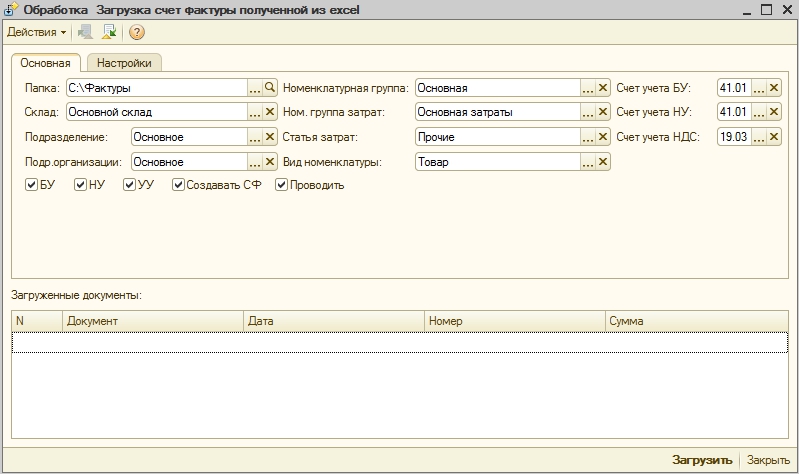The width and height of the screenshot is (799, 474).
Task: Open selection for Подразделение field
Action: pyautogui.click(x=255, y=136)
